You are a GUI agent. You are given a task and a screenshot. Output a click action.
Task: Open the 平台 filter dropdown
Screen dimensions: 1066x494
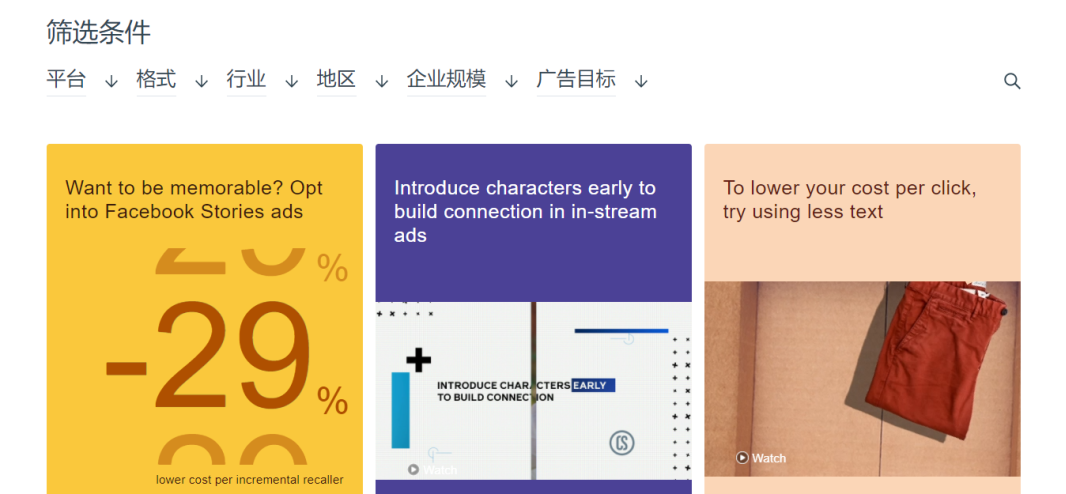(x=66, y=80)
